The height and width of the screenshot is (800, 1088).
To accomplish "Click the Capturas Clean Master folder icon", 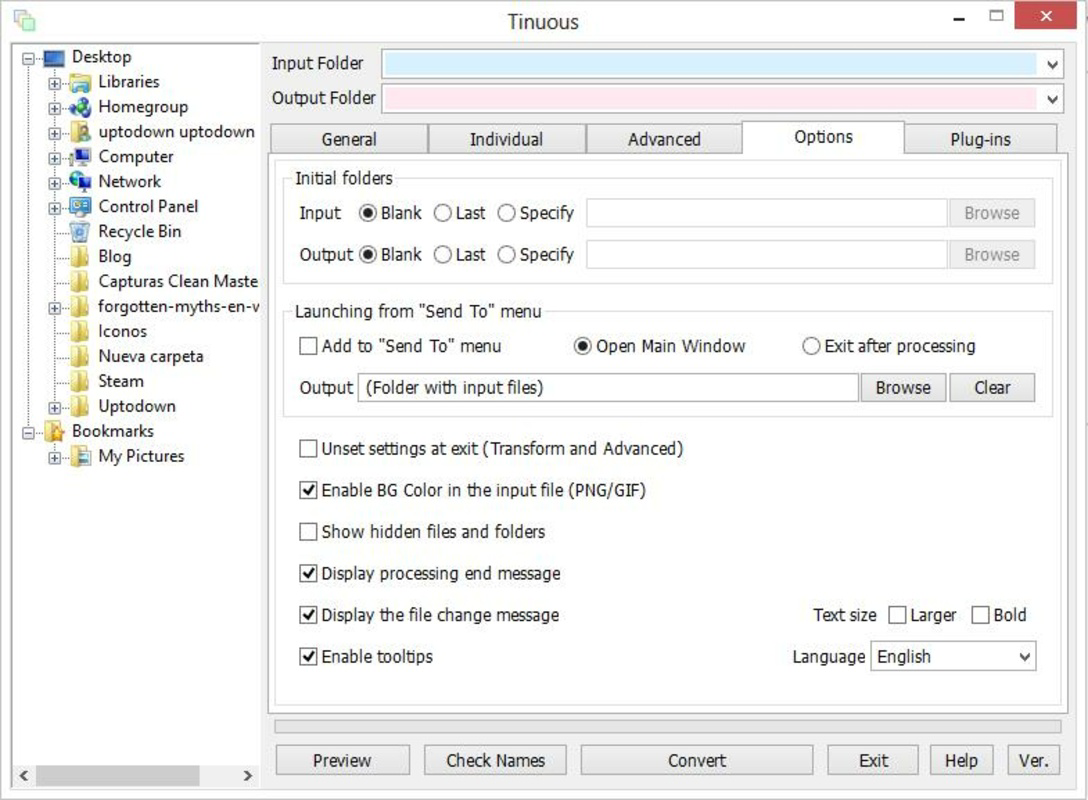I will coord(80,282).
